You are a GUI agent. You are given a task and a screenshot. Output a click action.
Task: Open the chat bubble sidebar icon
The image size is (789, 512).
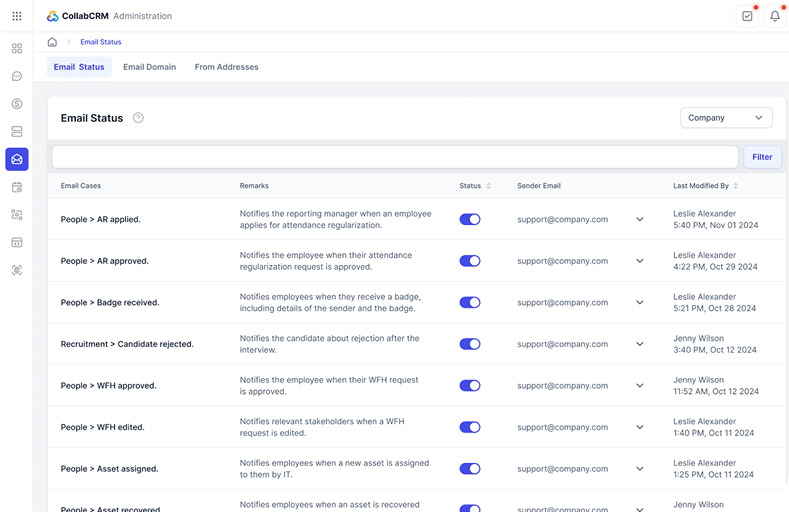pyautogui.click(x=17, y=76)
